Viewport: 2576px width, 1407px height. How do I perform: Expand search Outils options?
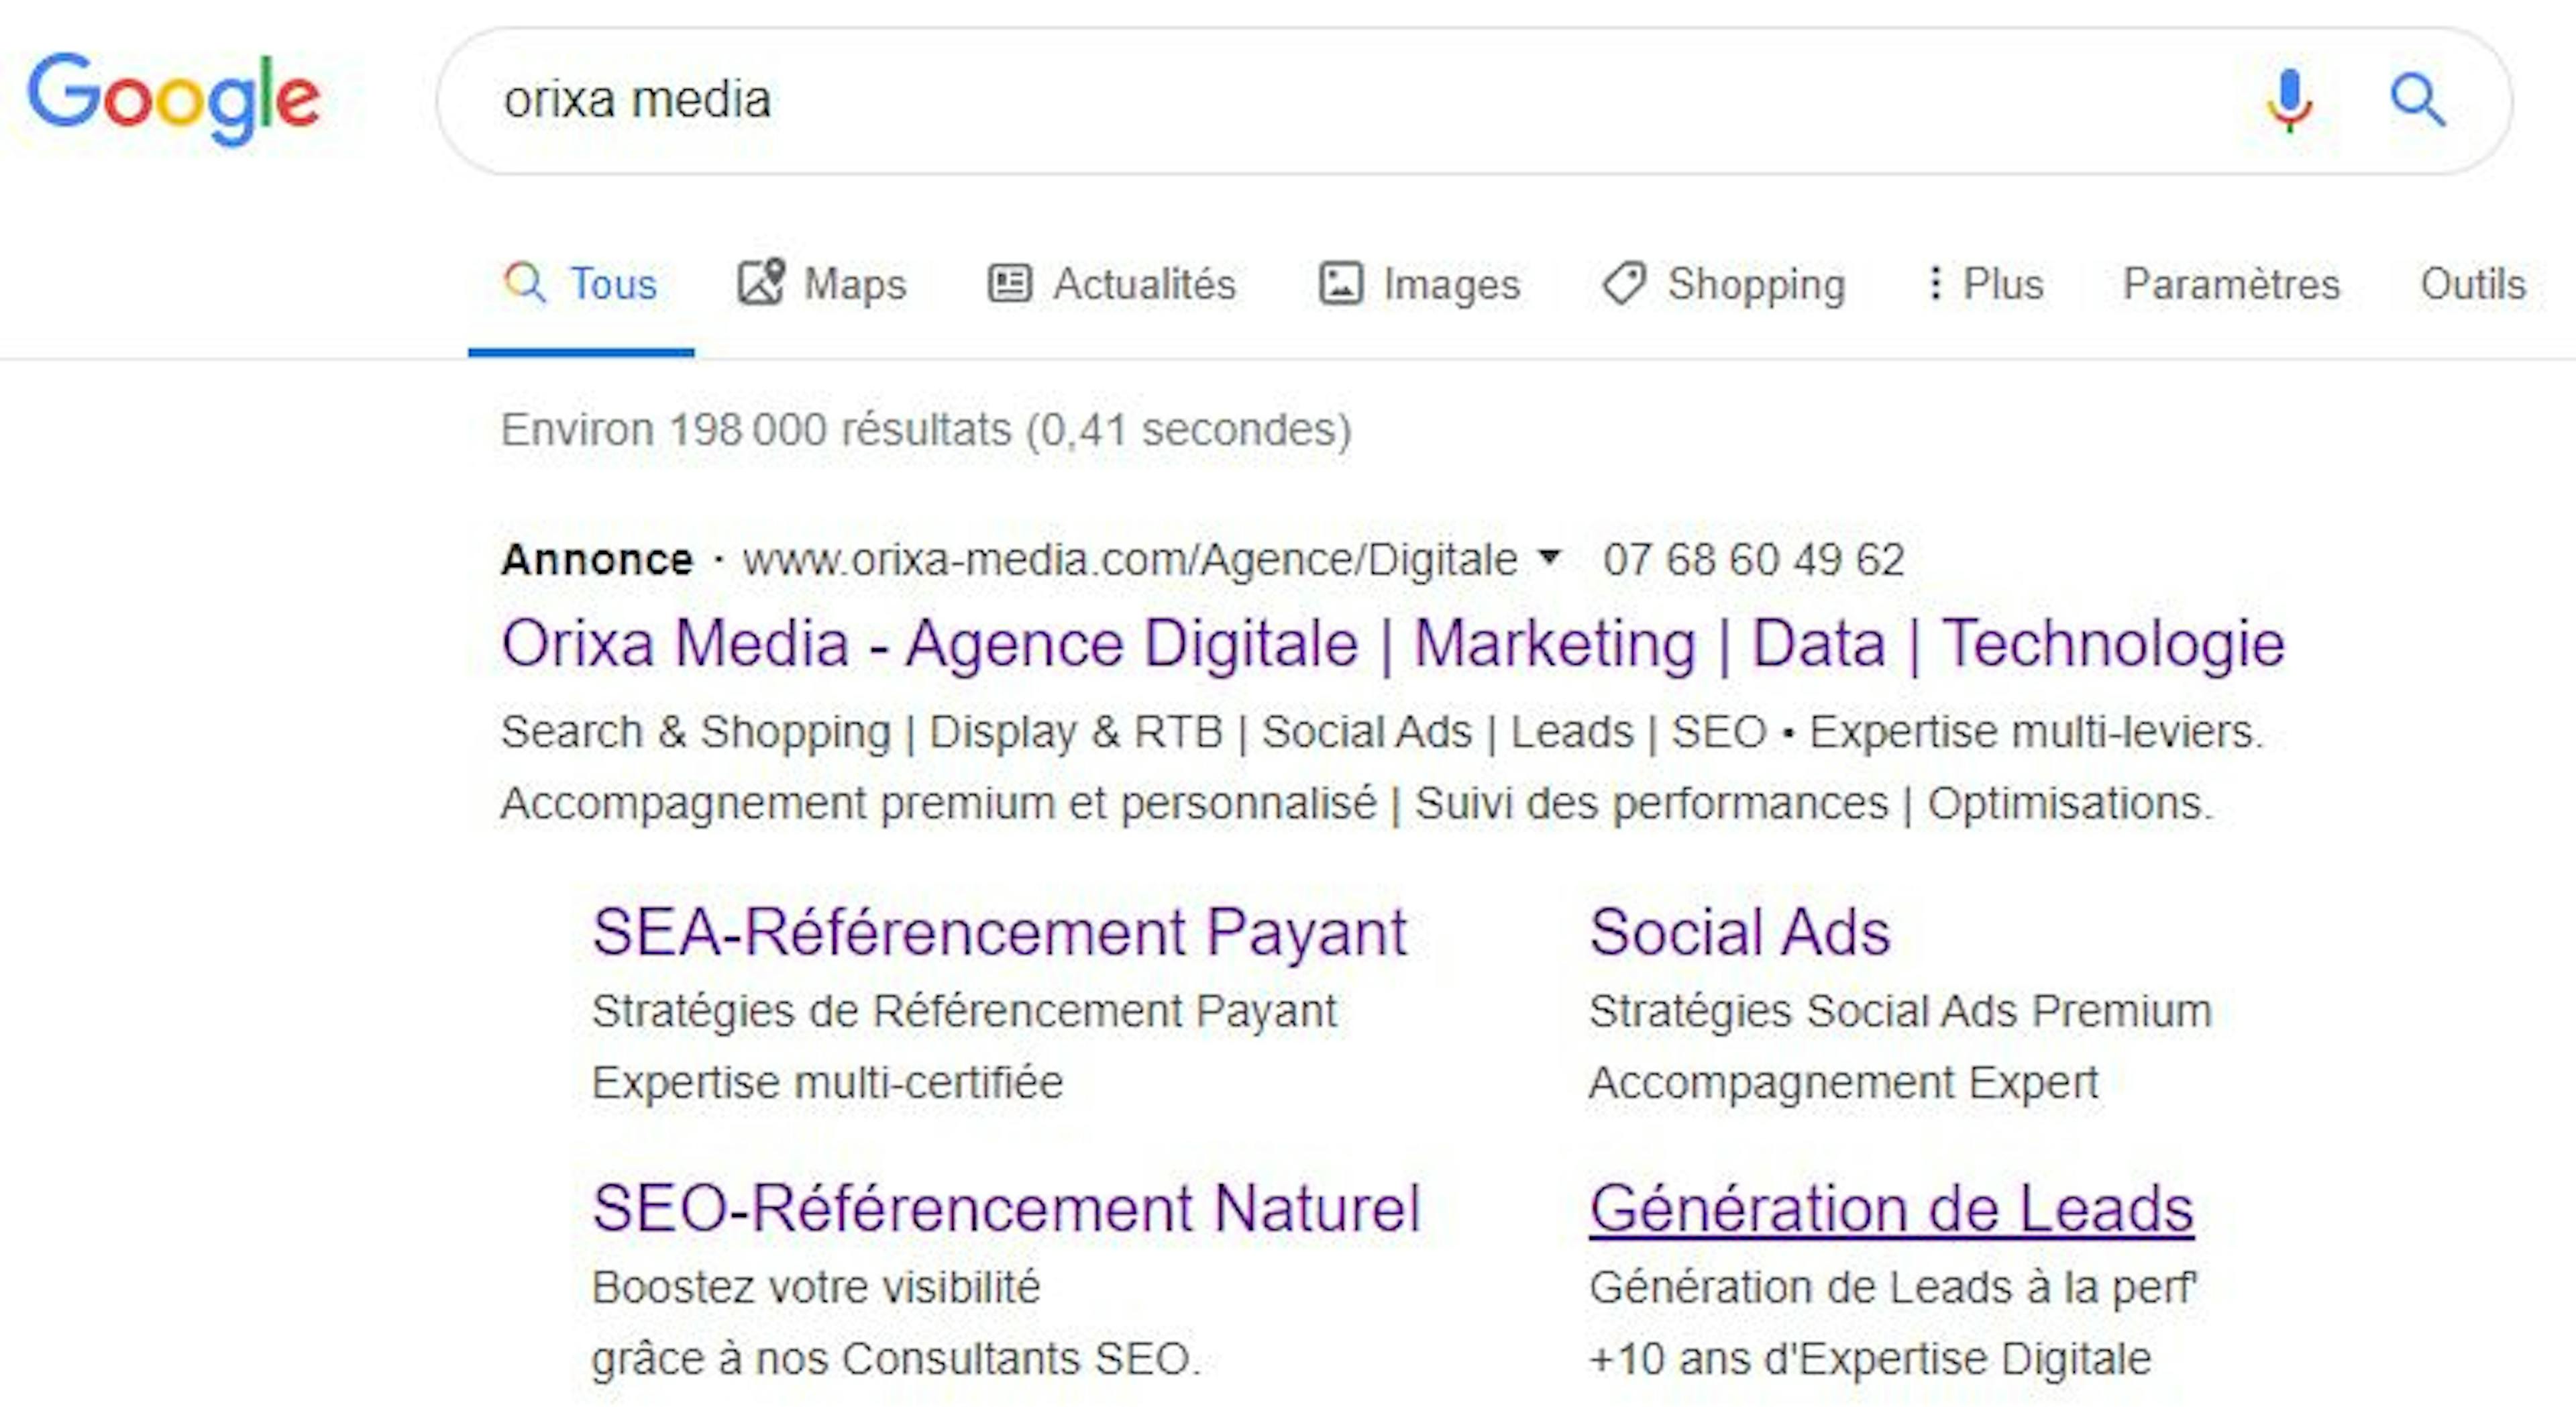coord(2471,283)
